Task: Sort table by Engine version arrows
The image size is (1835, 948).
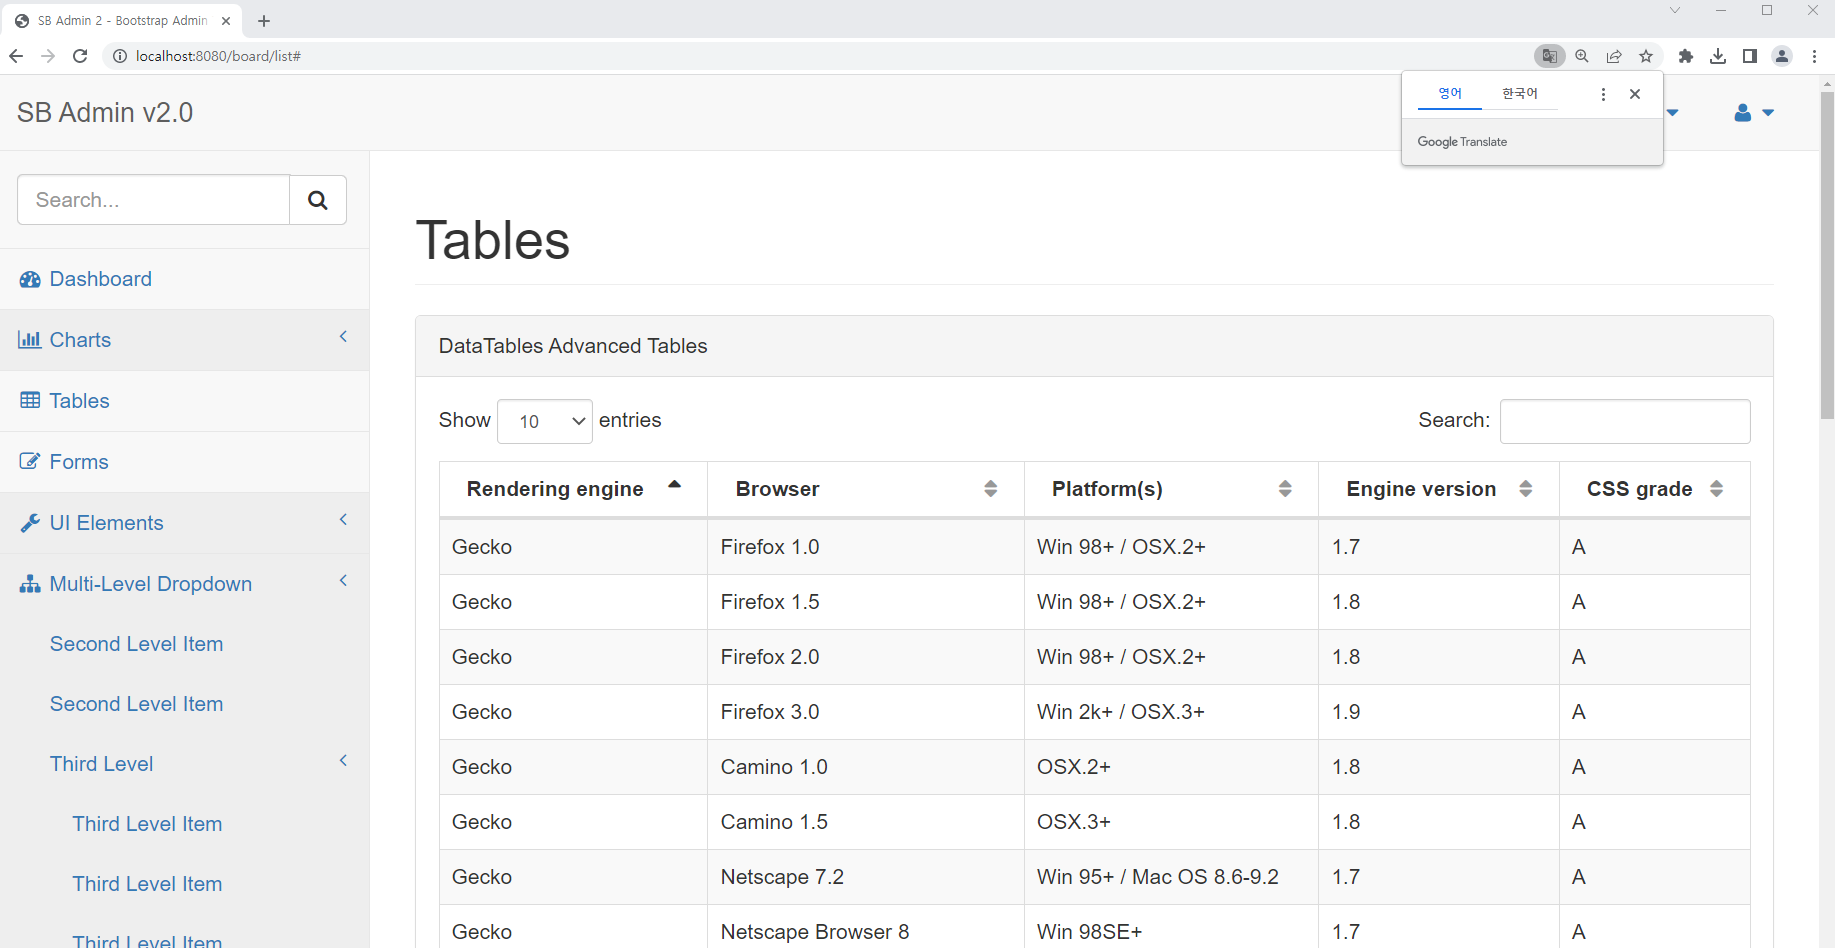Action: coord(1526,489)
